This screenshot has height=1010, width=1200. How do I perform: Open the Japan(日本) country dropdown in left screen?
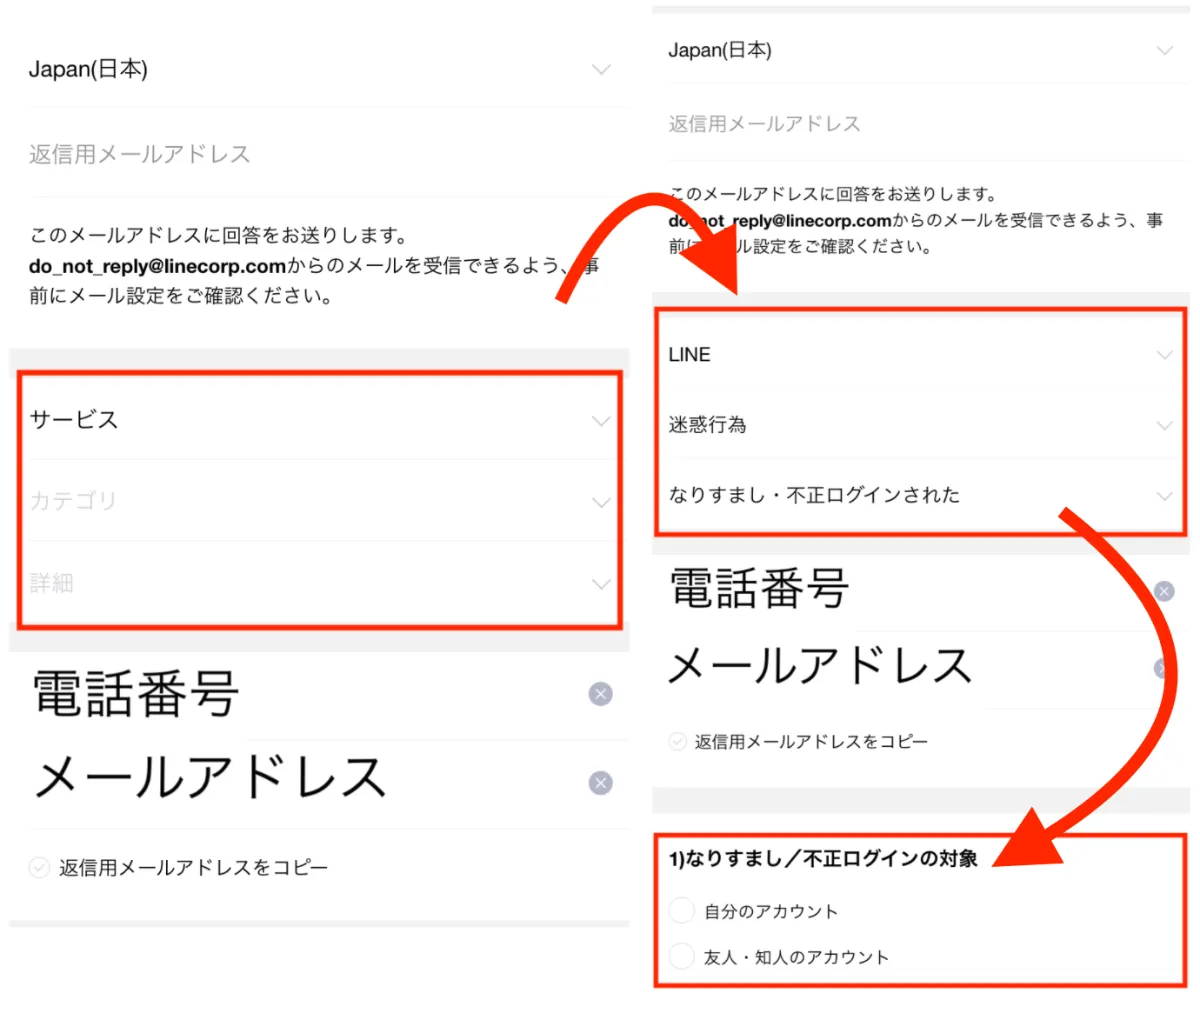coord(320,69)
